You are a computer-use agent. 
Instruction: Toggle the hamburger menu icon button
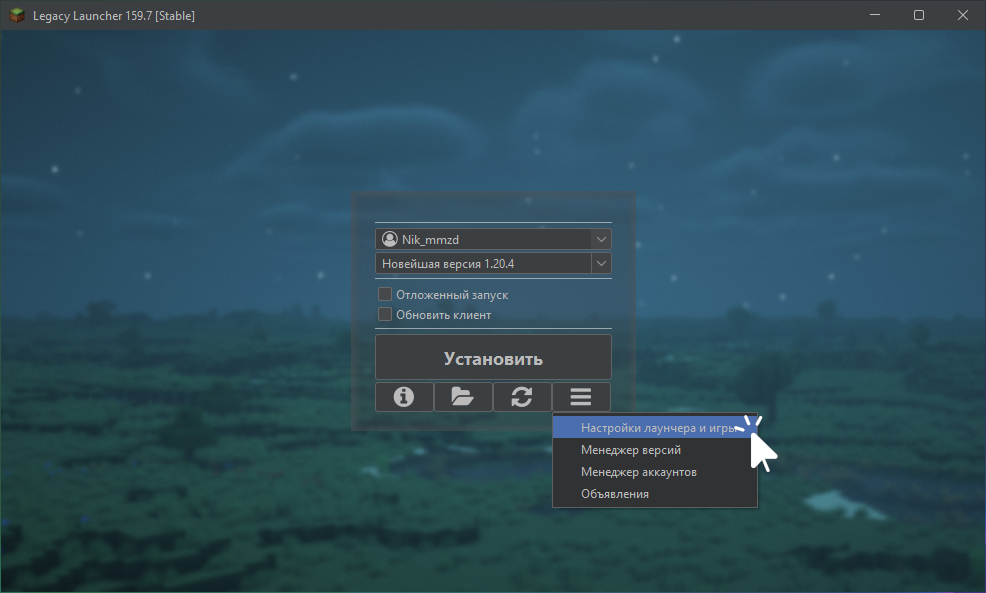581,397
